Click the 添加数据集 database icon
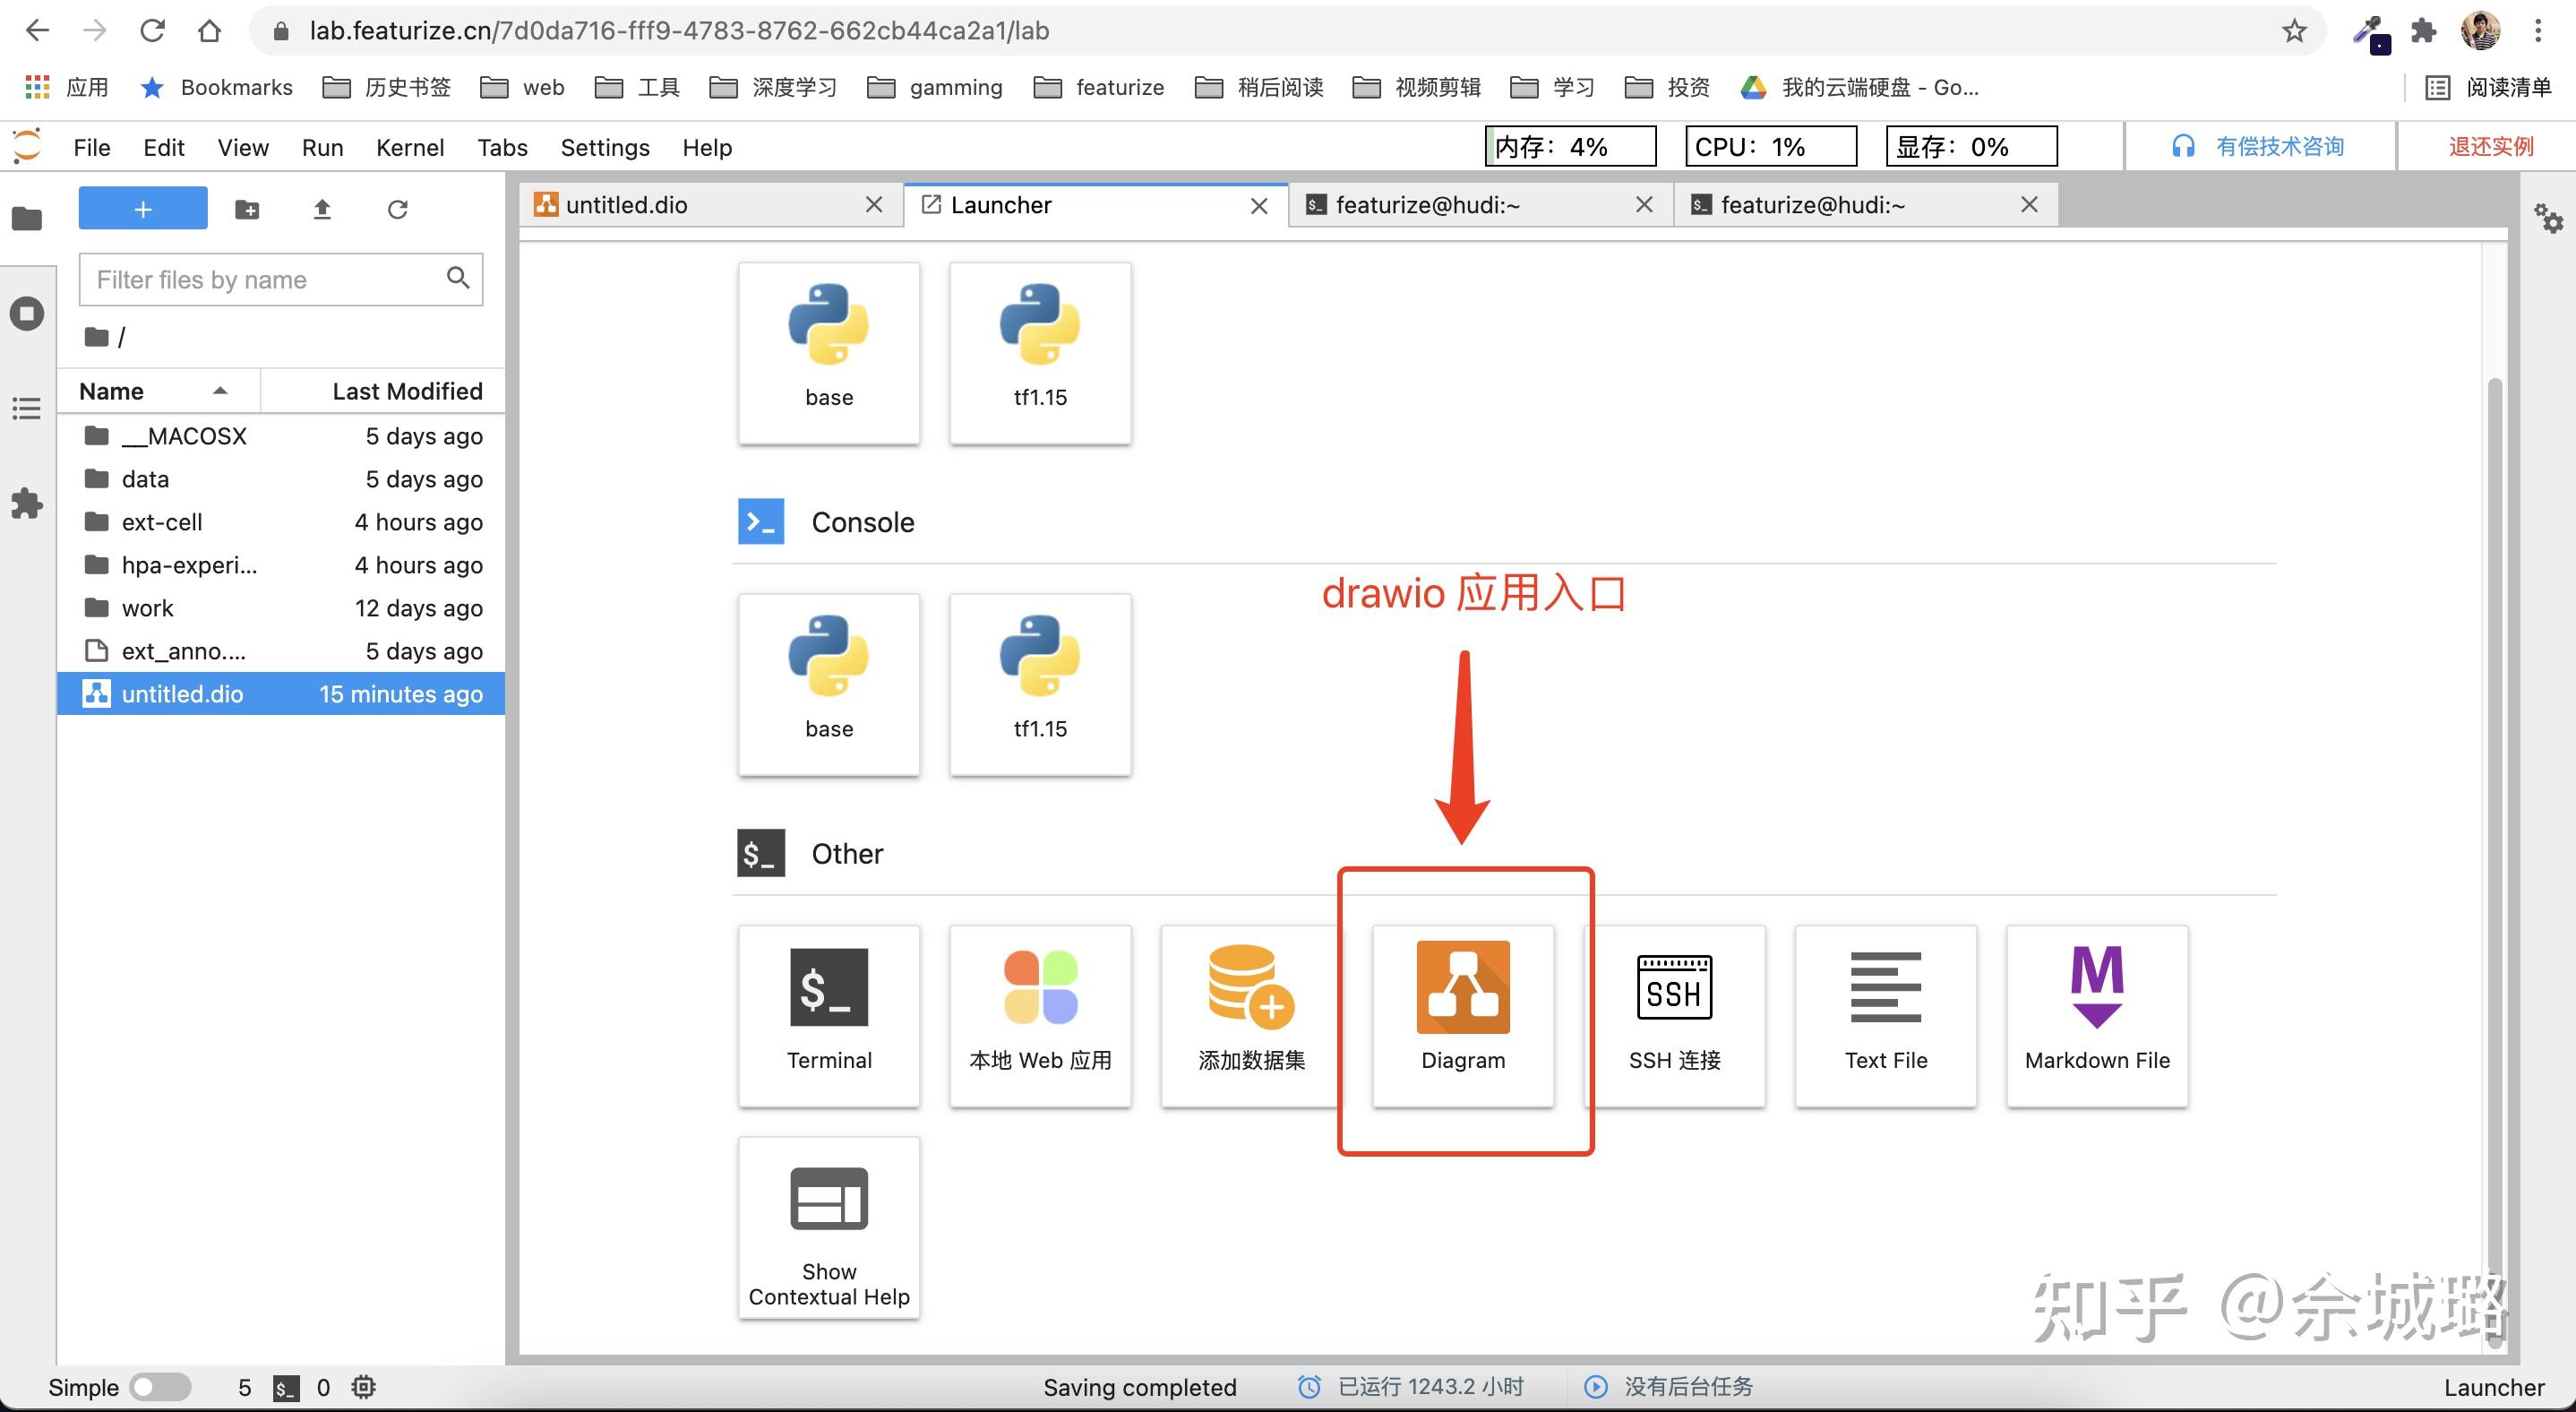 click(x=1250, y=986)
